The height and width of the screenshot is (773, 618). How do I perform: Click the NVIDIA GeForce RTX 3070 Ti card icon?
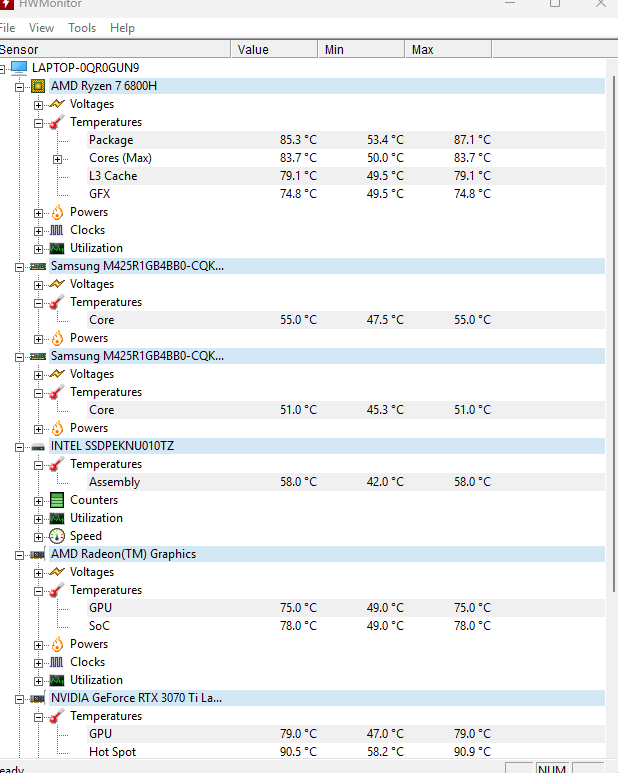click(37, 699)
